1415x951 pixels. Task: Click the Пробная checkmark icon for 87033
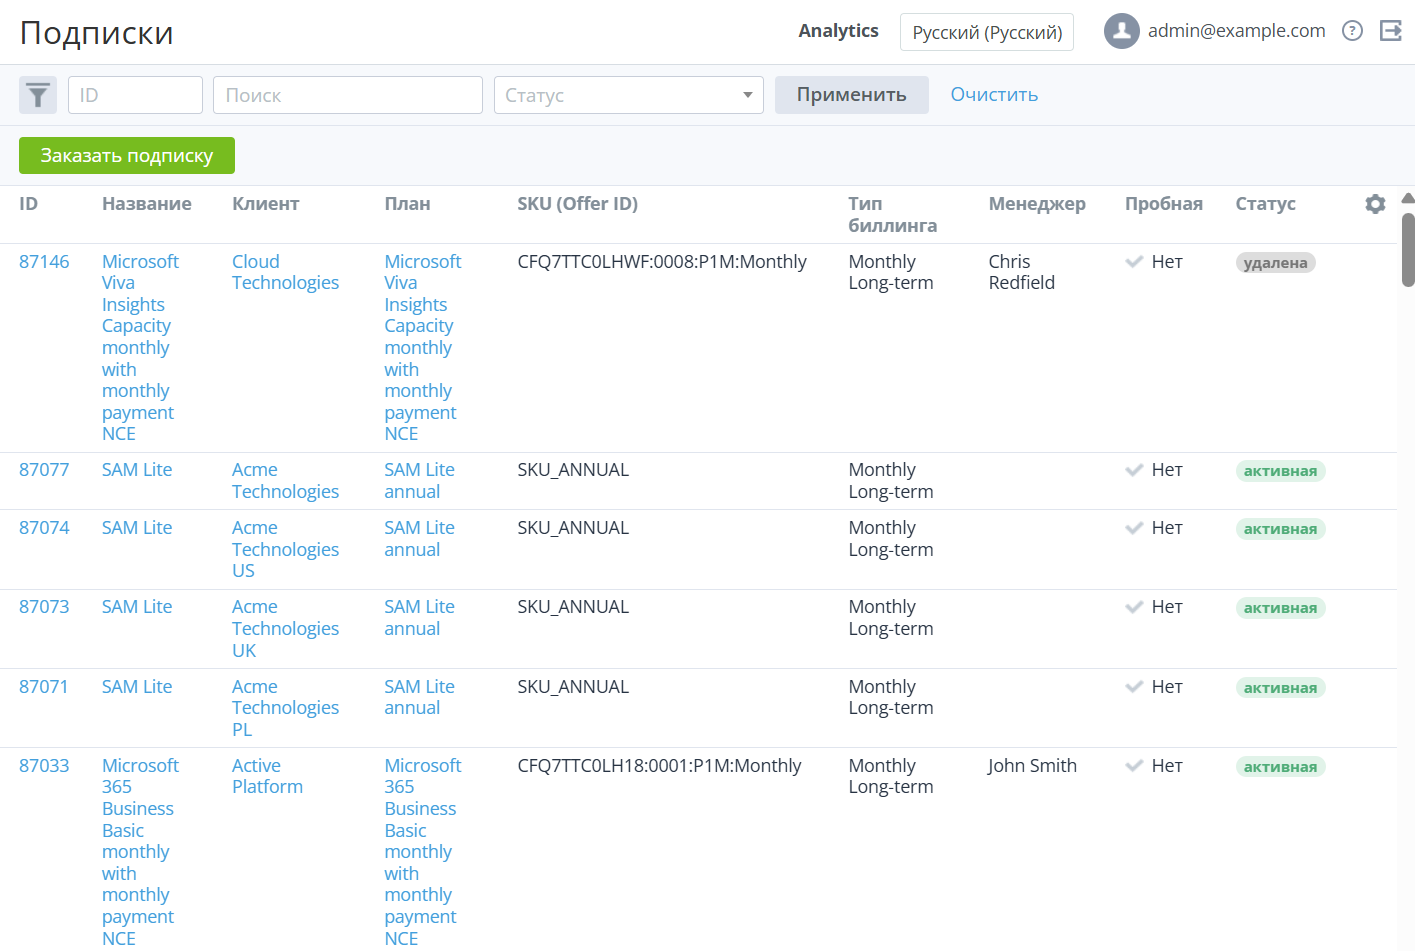coord(1134,766)
